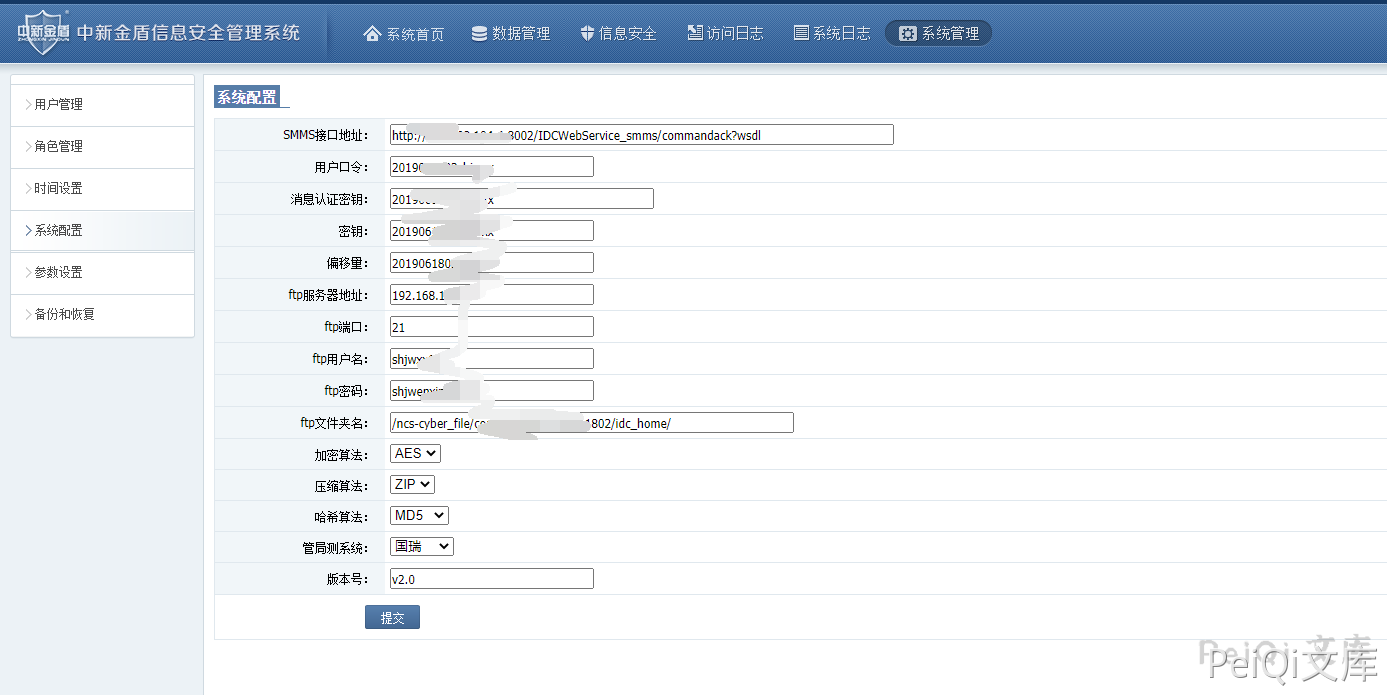1387x695 pixels.
Task: Open the 访问日志 menu
Action: 725,33
